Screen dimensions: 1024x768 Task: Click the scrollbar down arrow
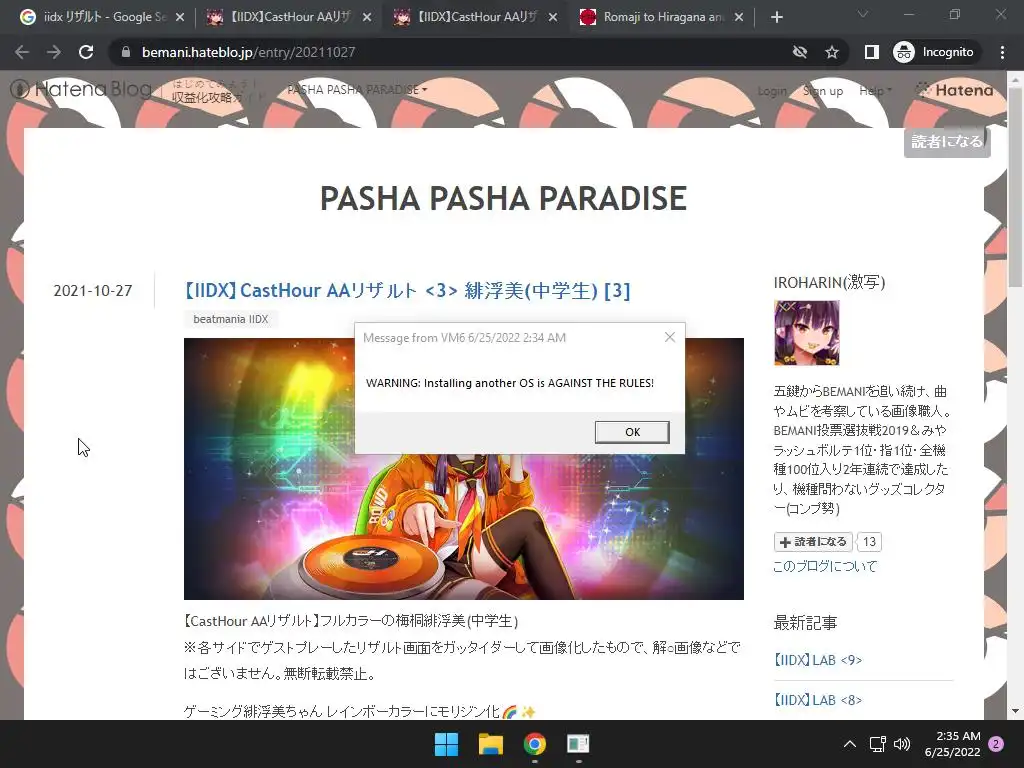[1015, 711]
